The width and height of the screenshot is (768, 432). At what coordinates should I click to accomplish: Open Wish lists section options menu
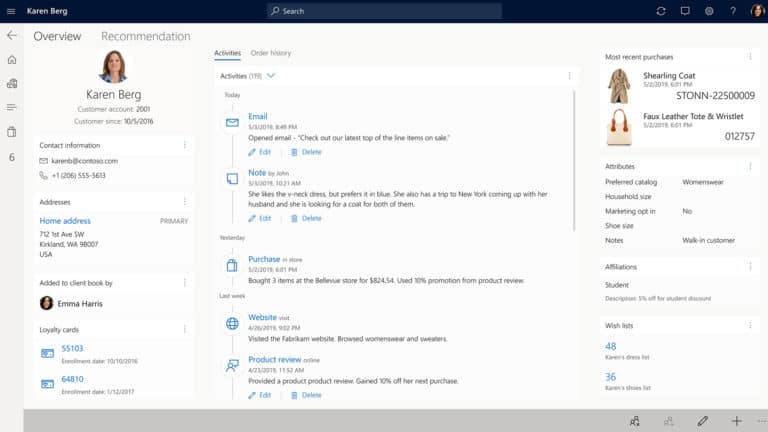coord(750,325)
